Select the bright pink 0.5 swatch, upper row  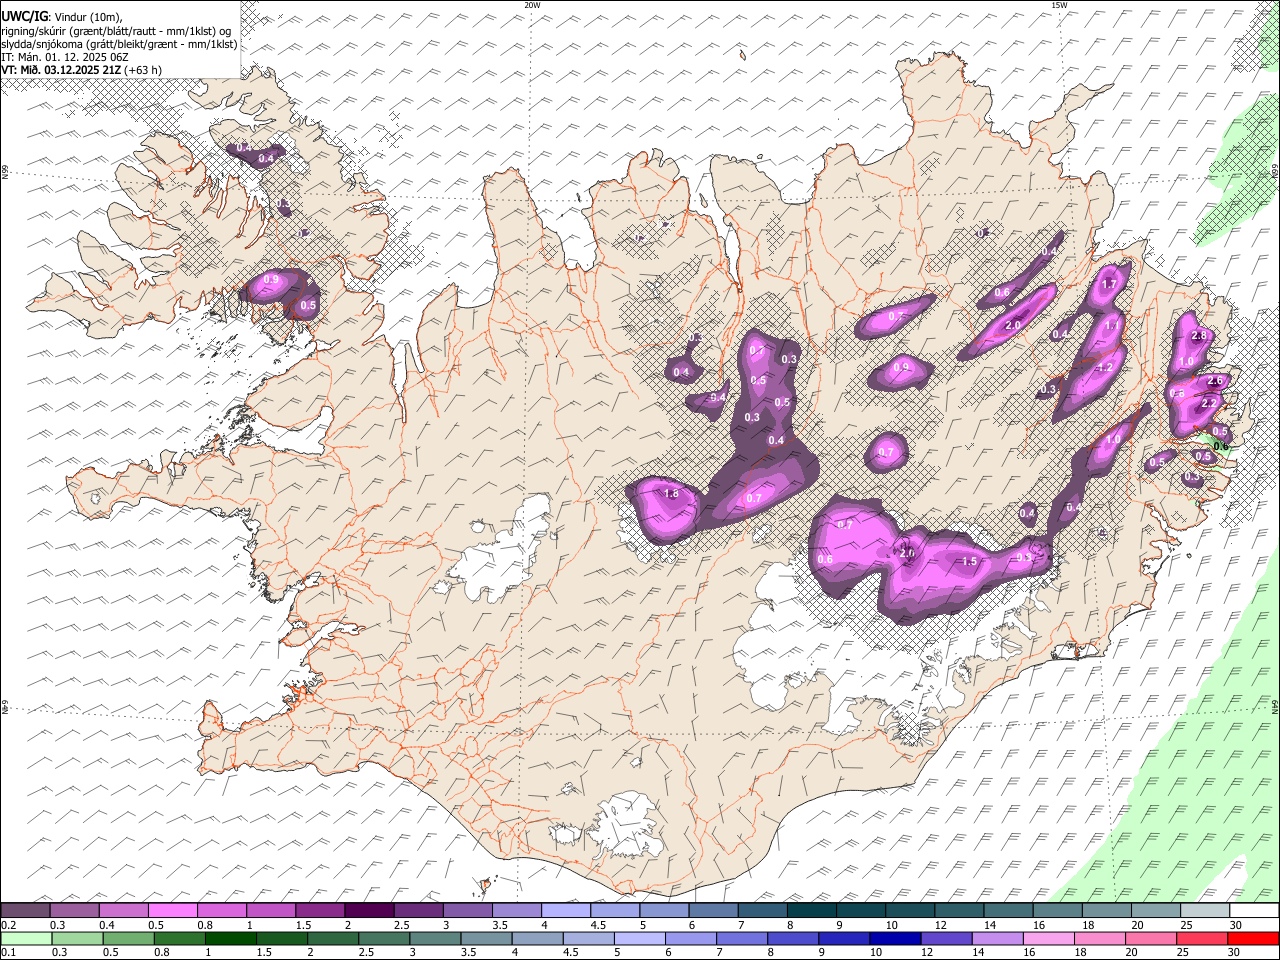tap(172, 910)
